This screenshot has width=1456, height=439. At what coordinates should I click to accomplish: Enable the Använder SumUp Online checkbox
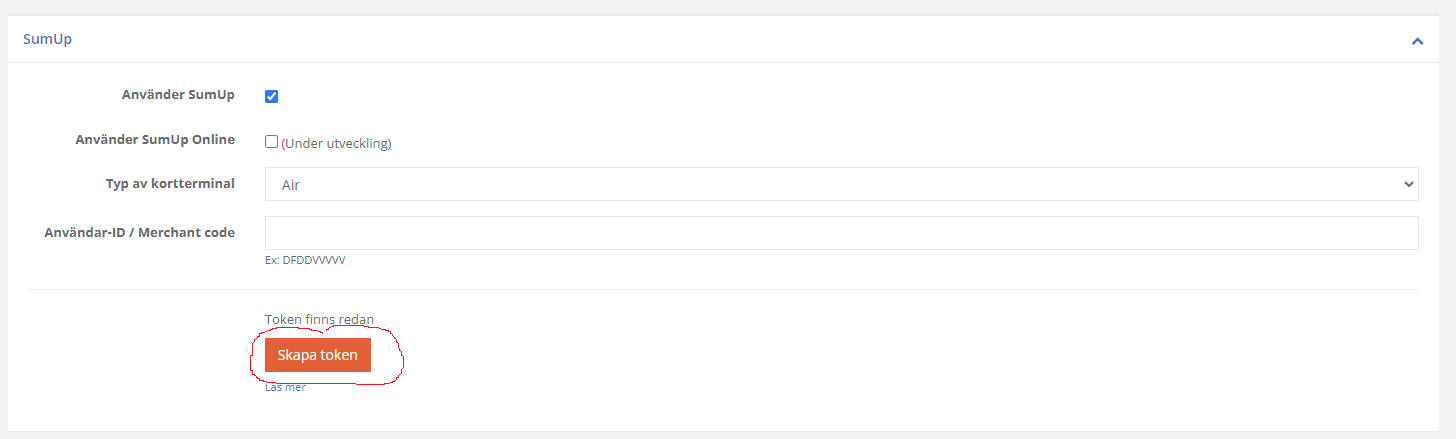[271, 142]
